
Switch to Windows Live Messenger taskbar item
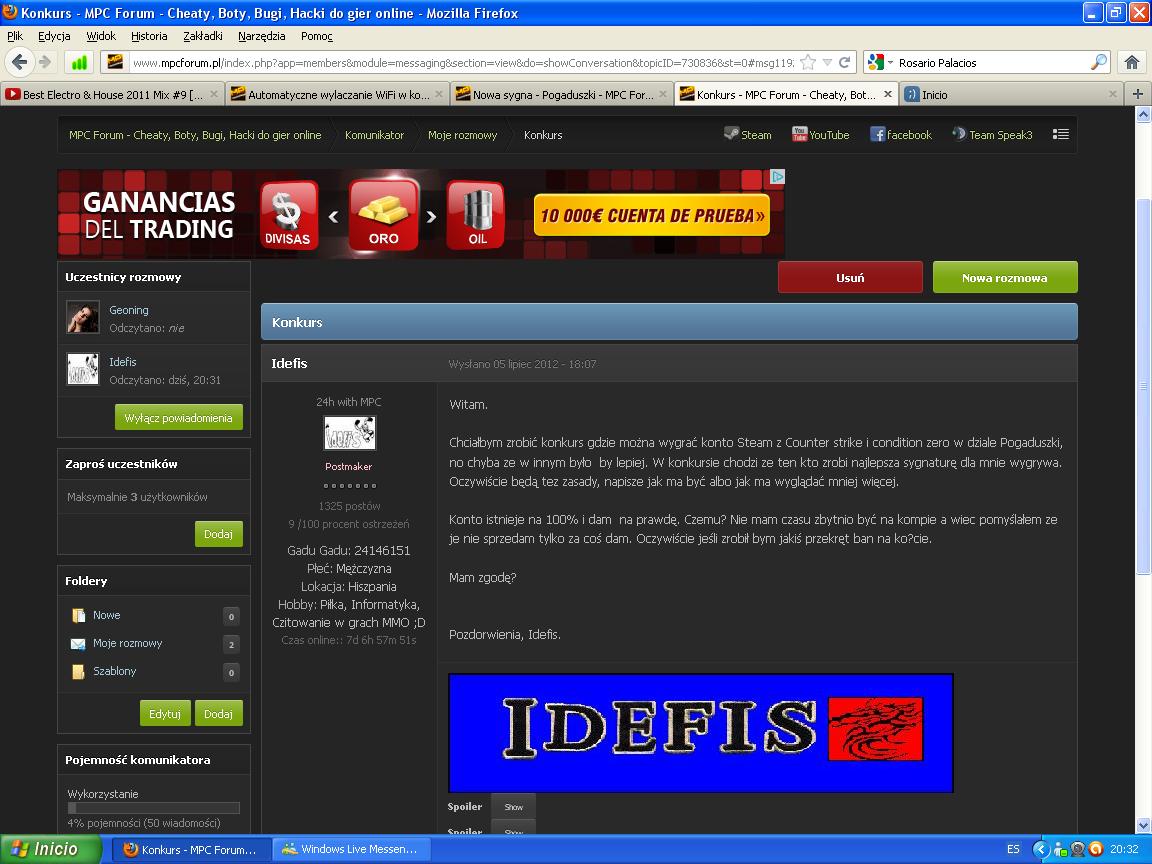click(352, 849)
